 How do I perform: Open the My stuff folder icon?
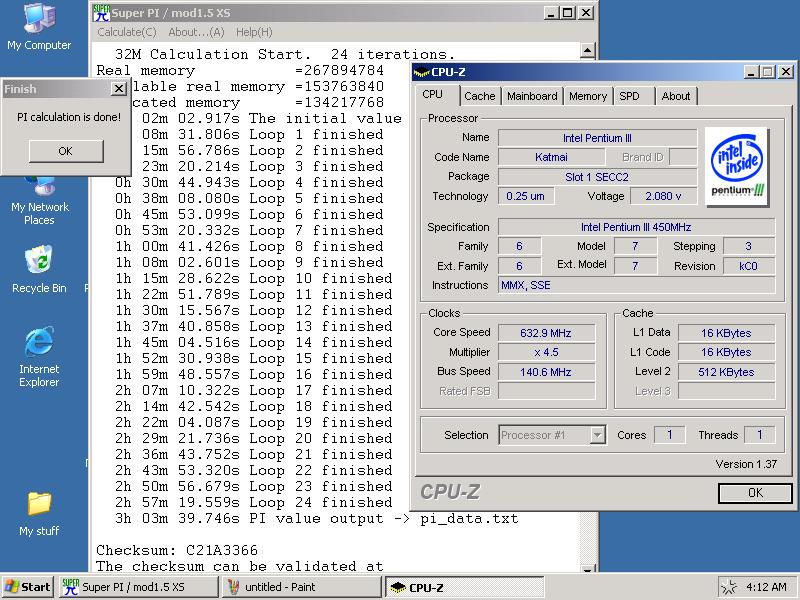click(x=39, y=514)
